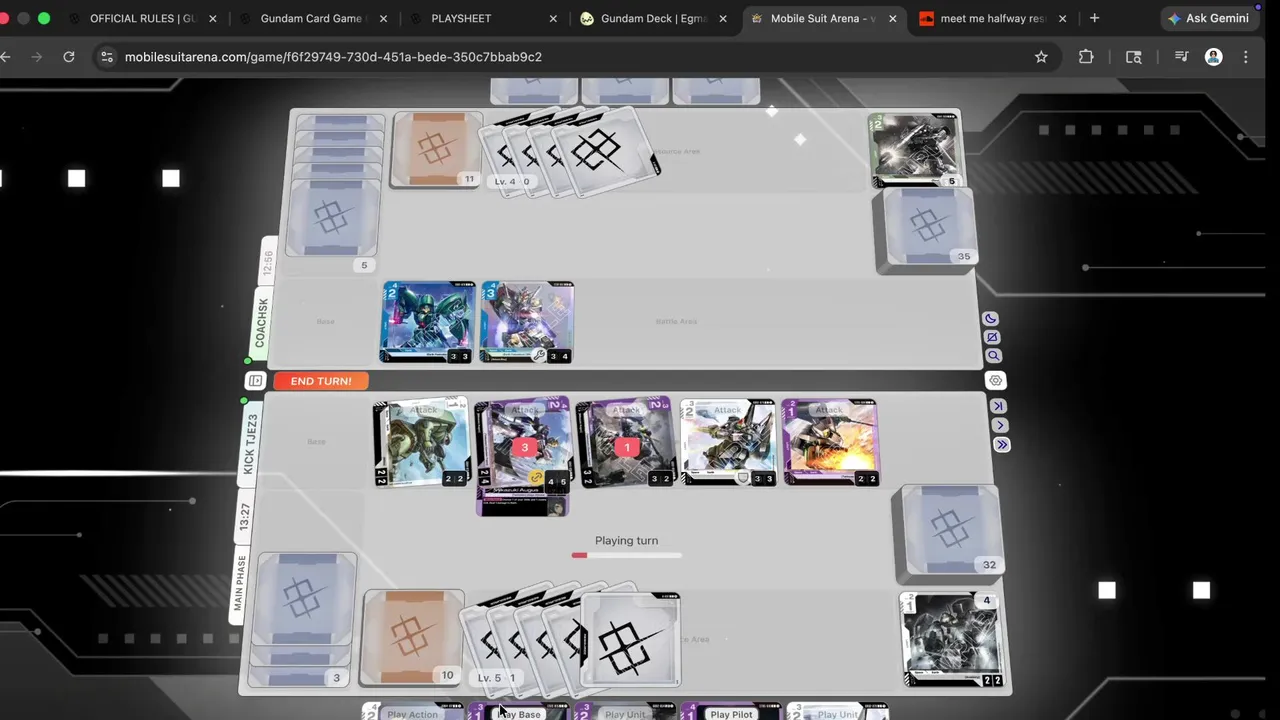
Task: Select the green Zaku unit card in my battle area
Action: [420, 442]
